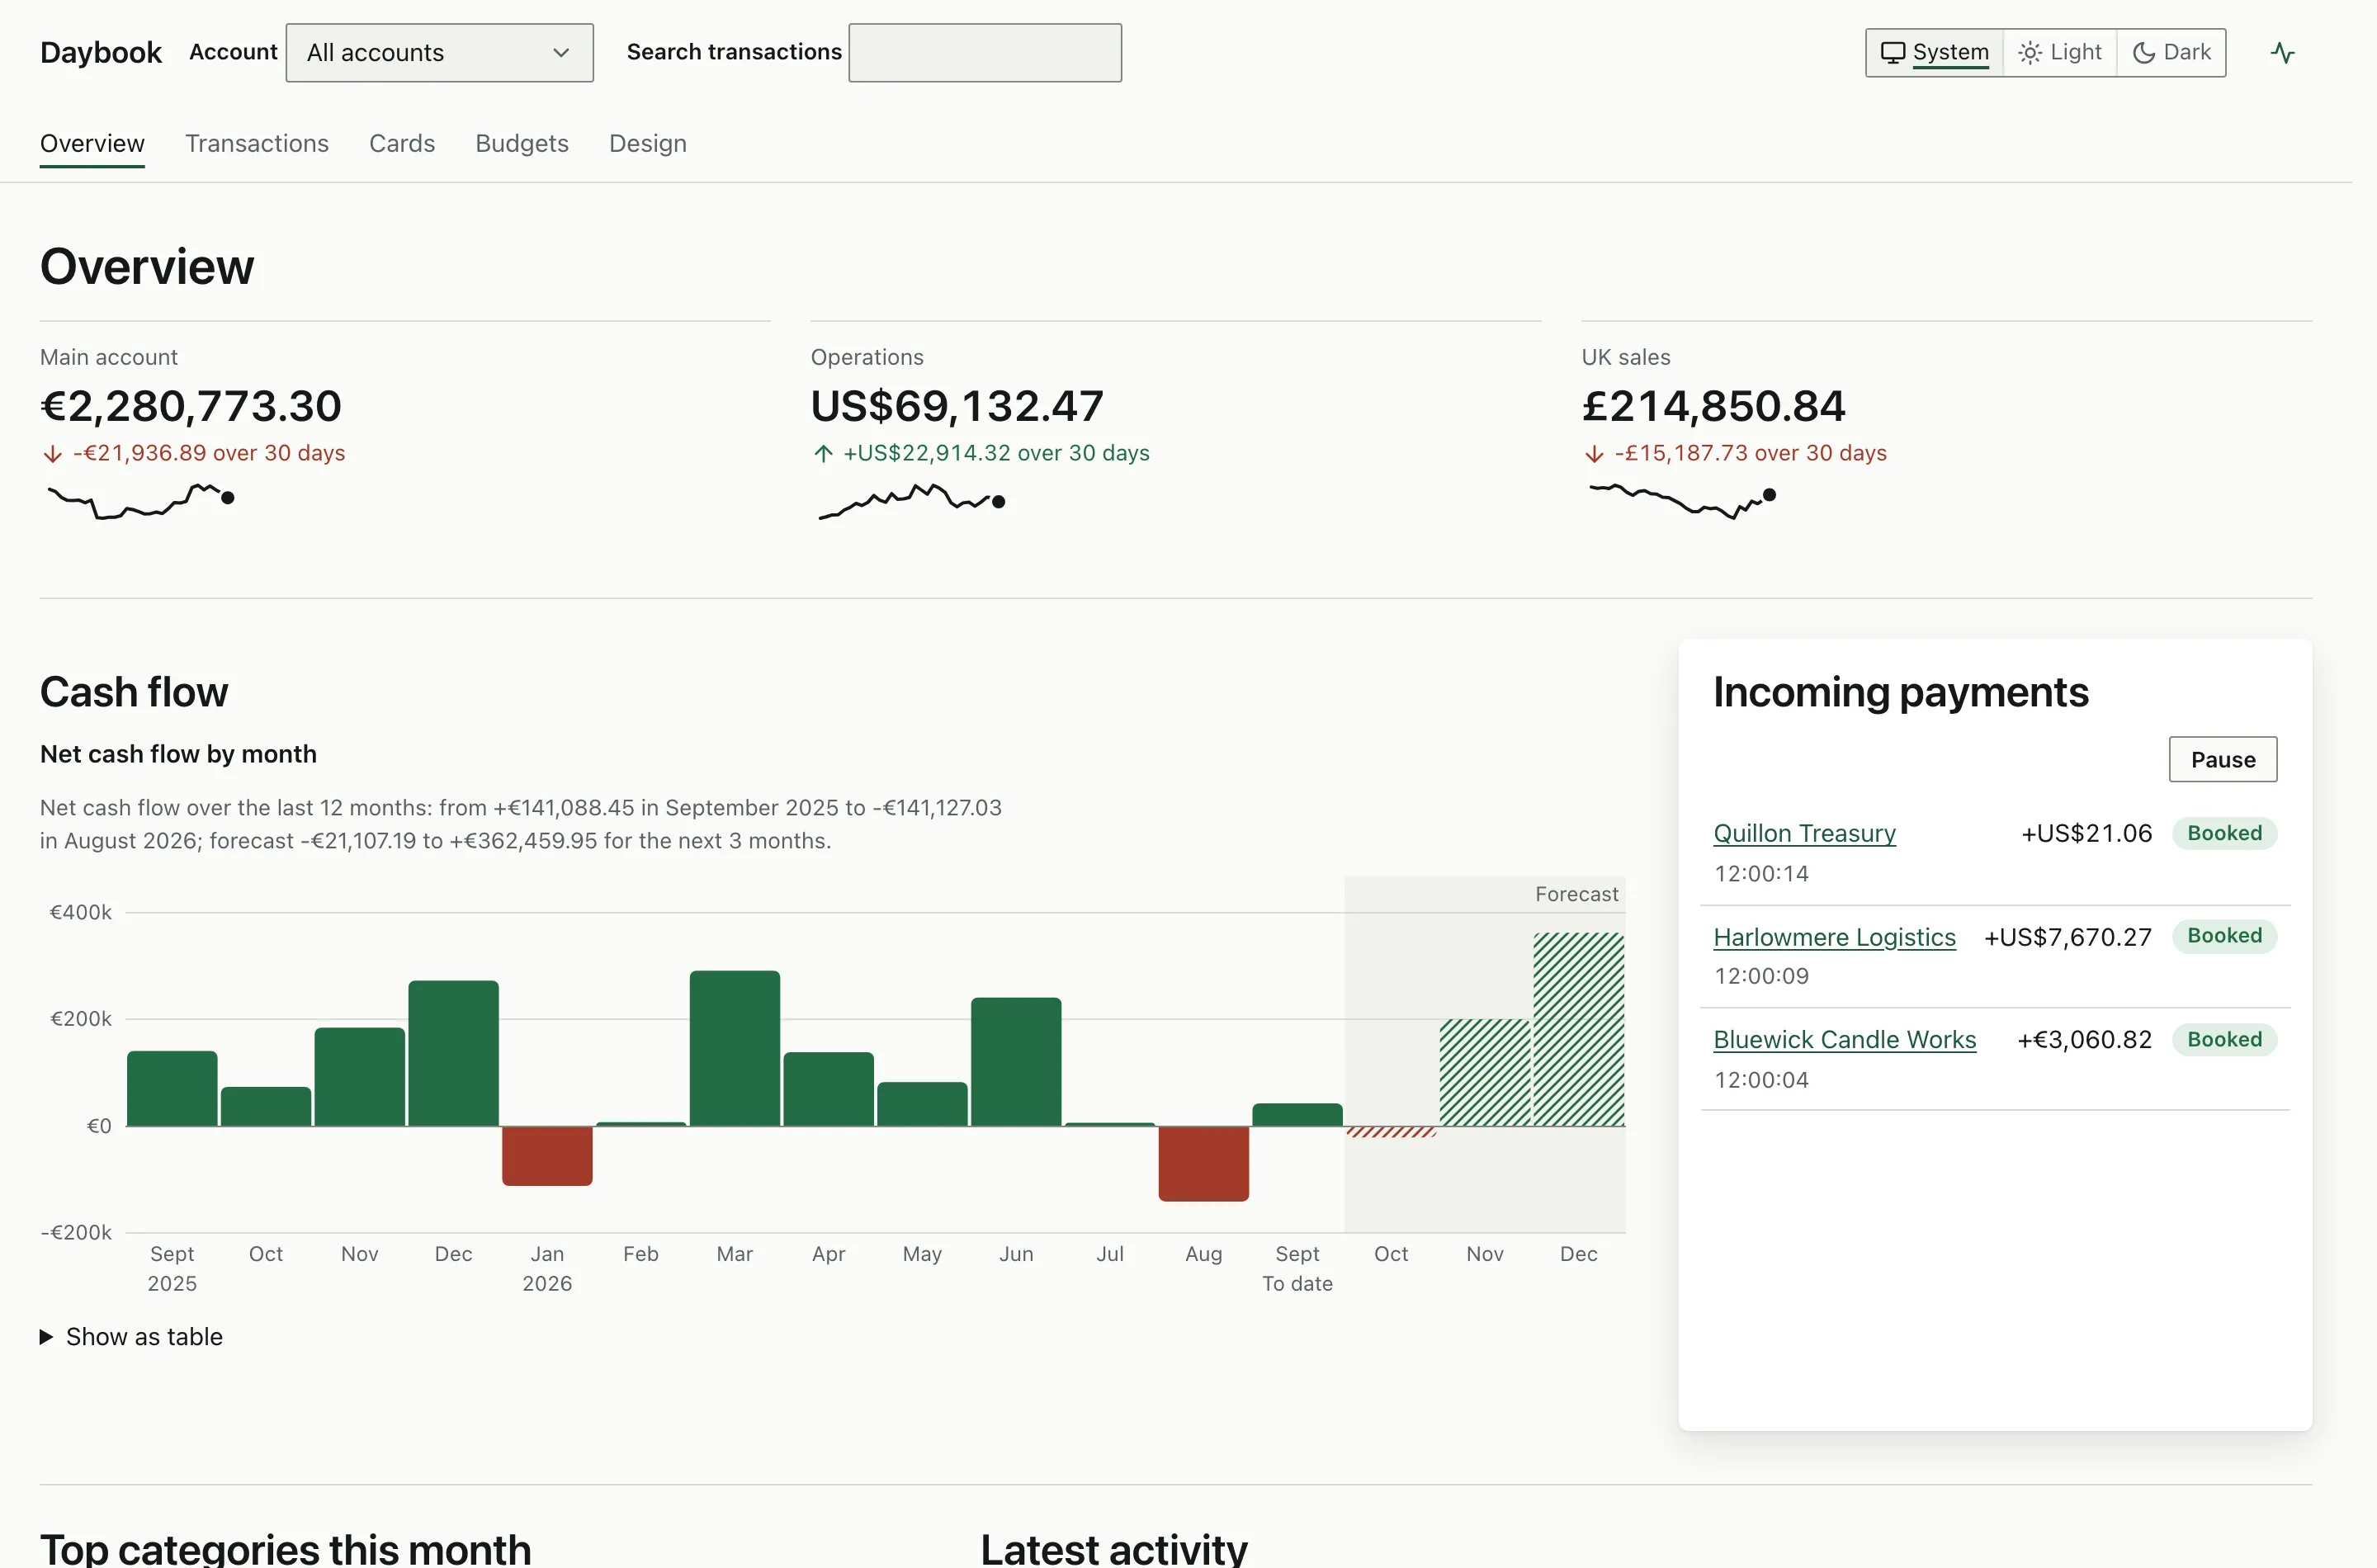The image size is (2377, 1568).
Task: Click the hatched November forecast bar
Action: [1484, 1072]
